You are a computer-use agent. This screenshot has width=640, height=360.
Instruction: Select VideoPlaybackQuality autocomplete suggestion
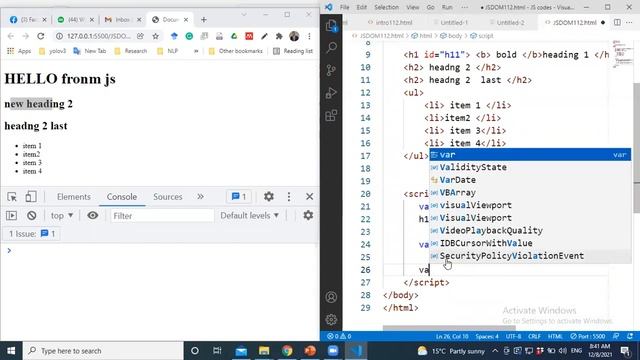530,231
